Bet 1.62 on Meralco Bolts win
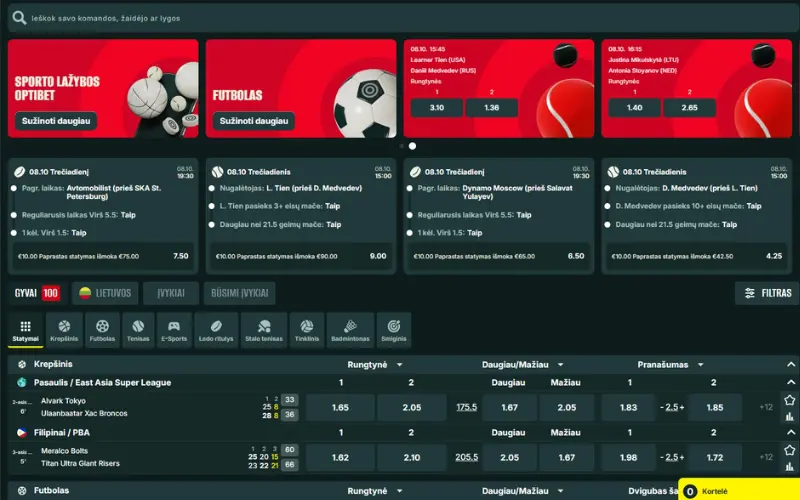The image size is (800, 500). 340,457
